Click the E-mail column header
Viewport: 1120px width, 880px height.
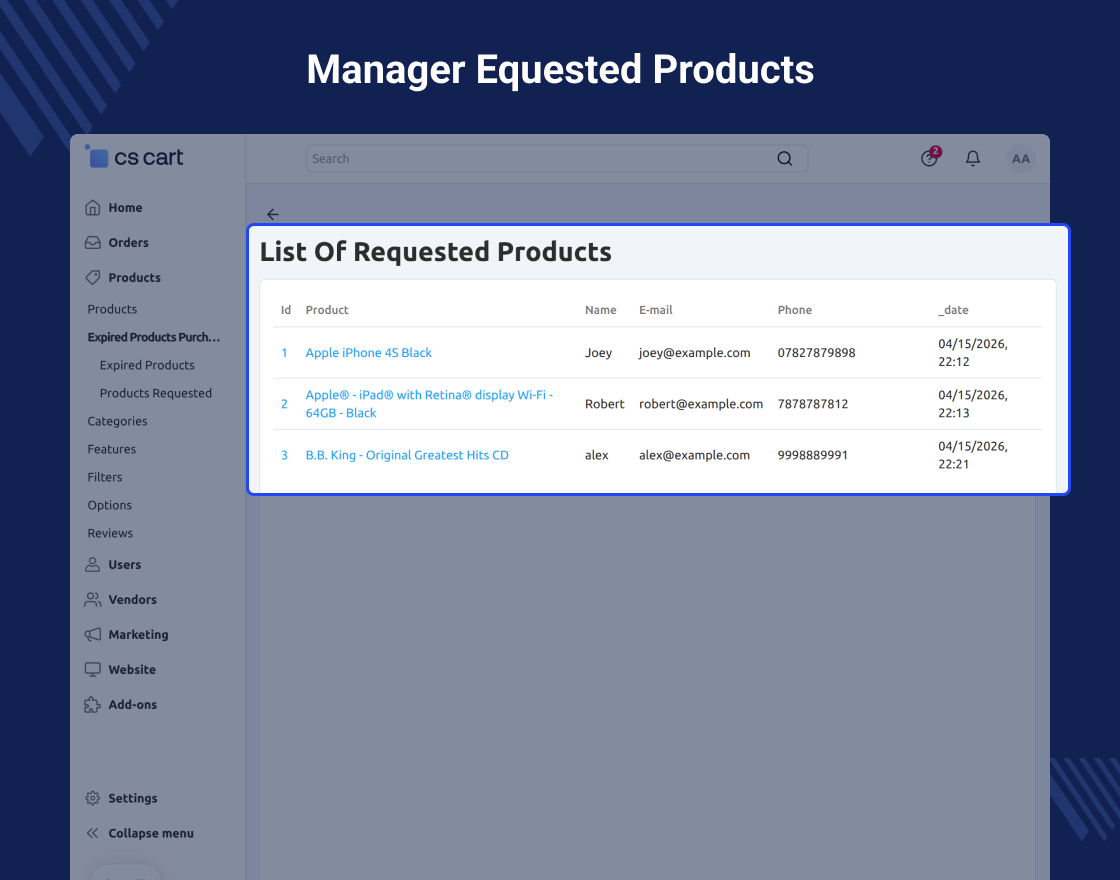coord(656,310)
